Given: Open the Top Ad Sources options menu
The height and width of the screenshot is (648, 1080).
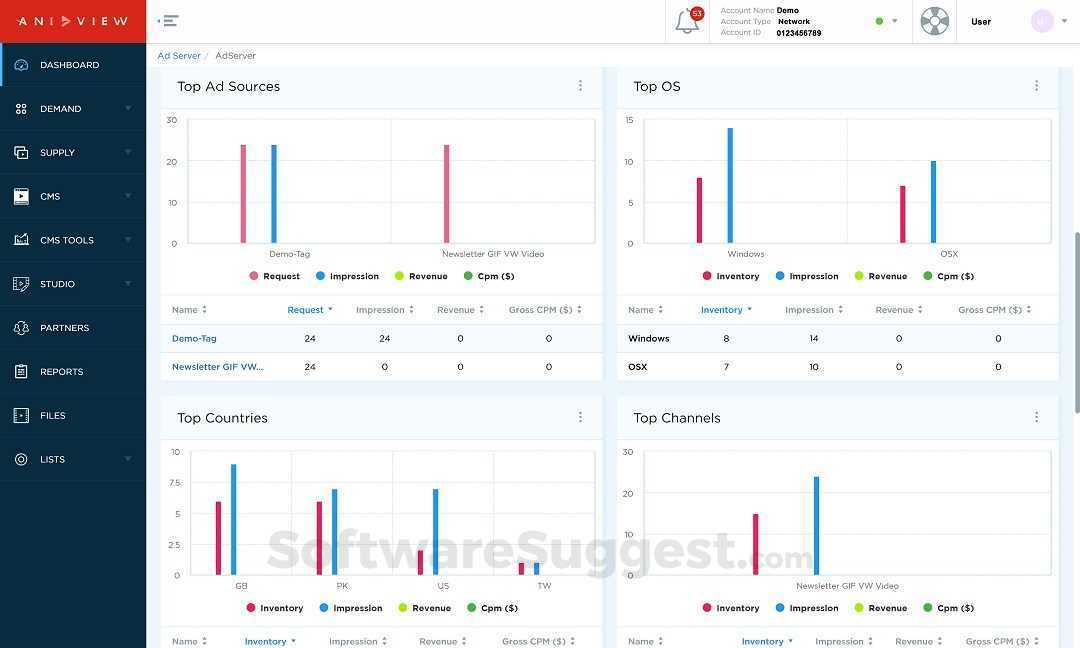Looking at the screenshot, I should (580, 85).
